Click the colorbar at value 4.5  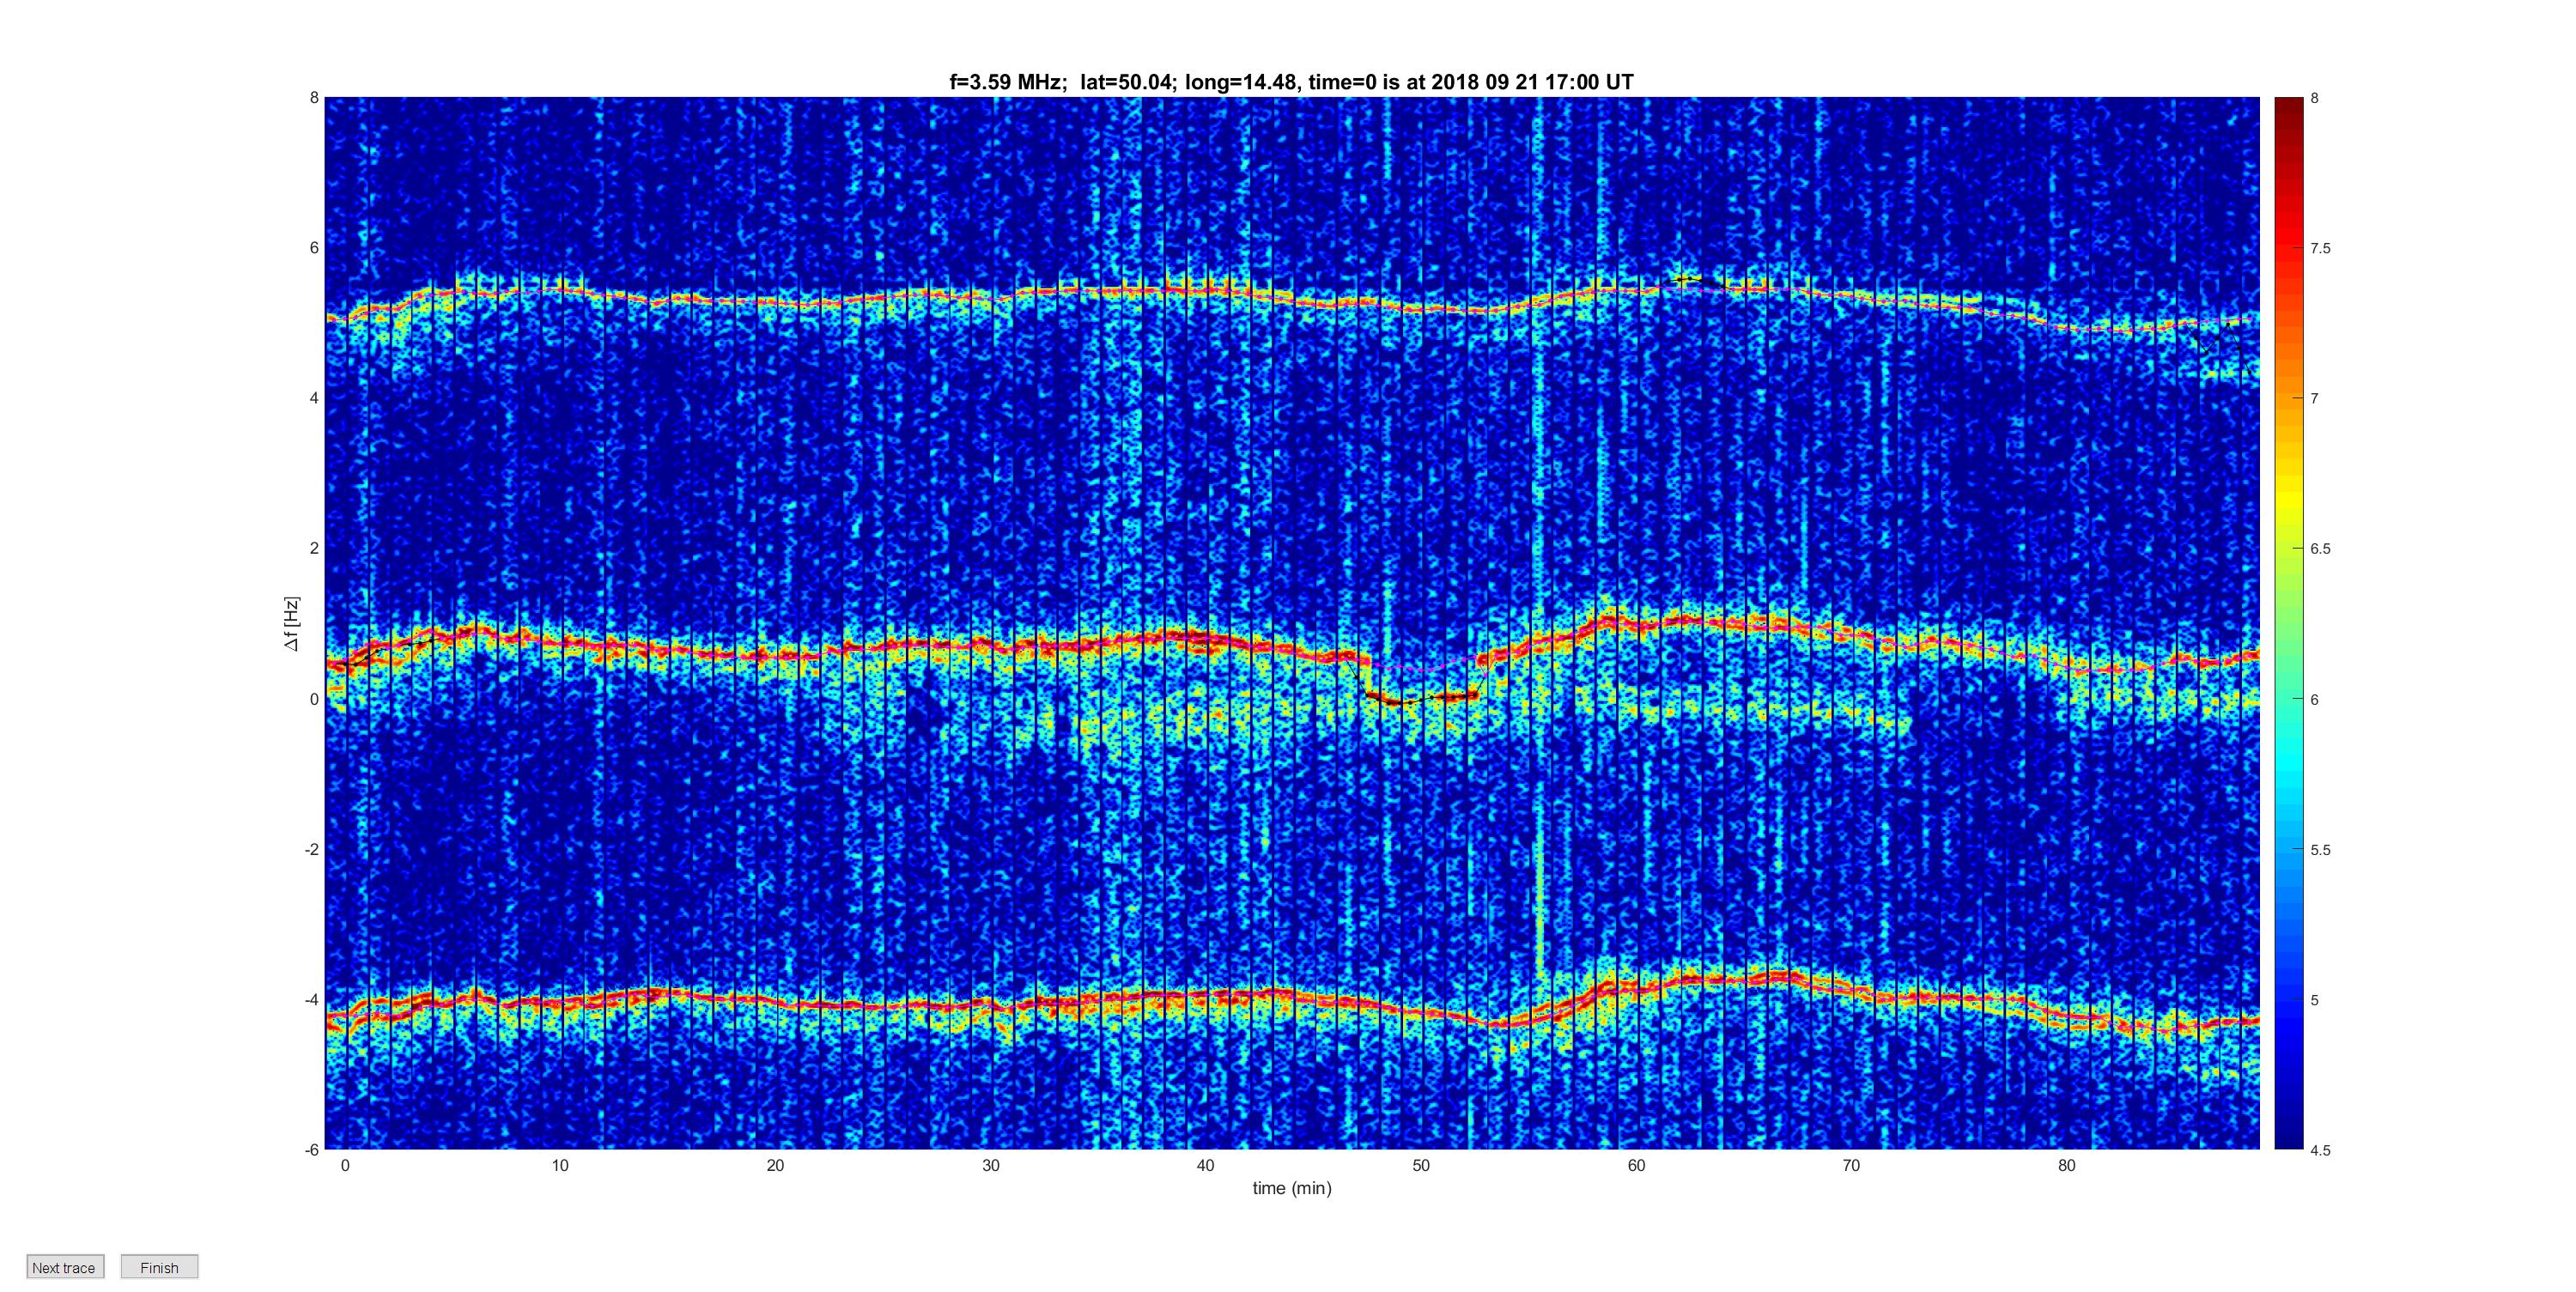coord(2289,1147)
